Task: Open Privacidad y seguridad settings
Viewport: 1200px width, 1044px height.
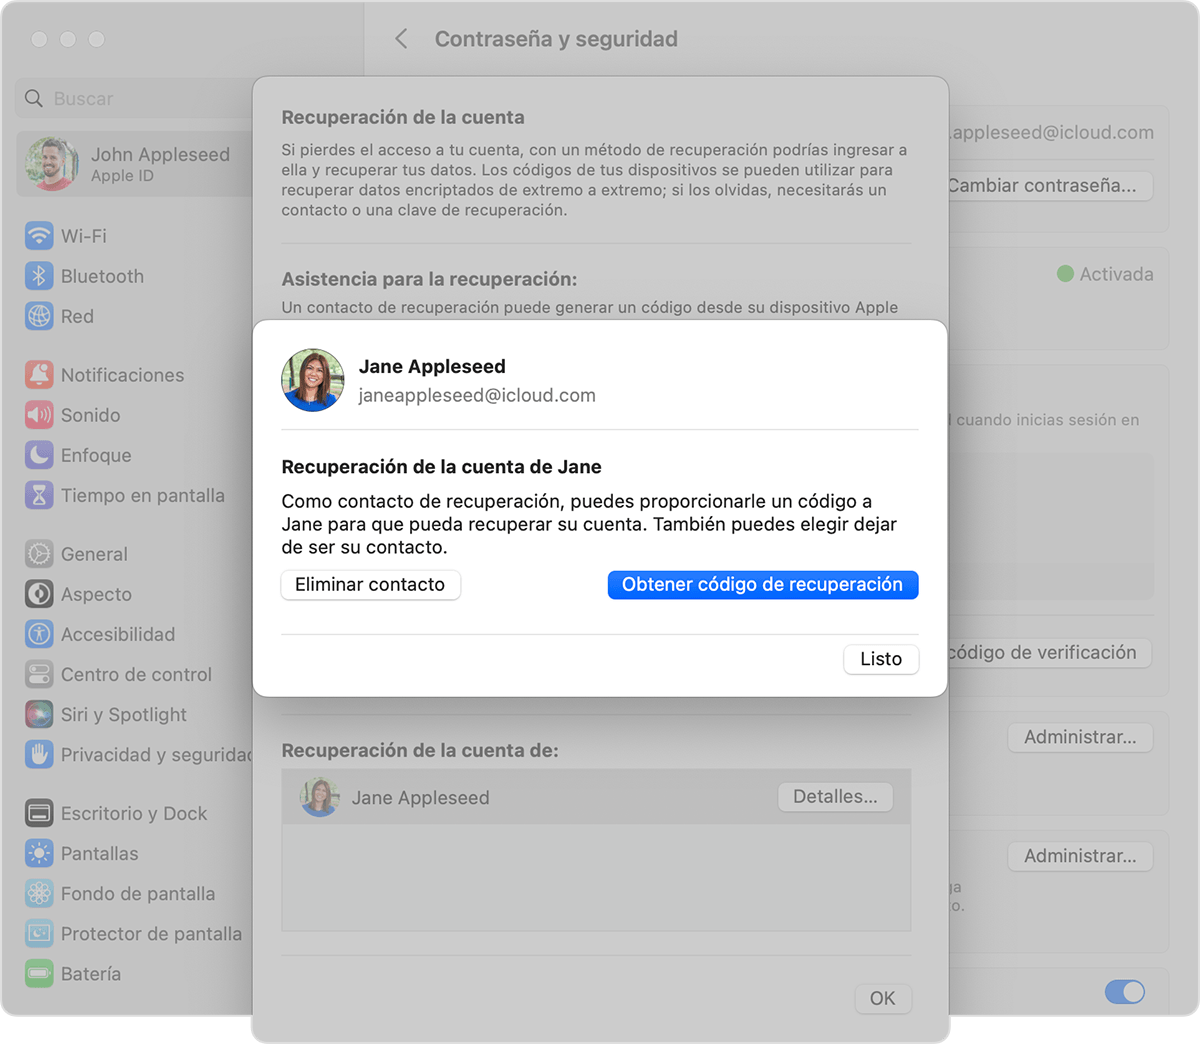Action: [x=150, y=755]
